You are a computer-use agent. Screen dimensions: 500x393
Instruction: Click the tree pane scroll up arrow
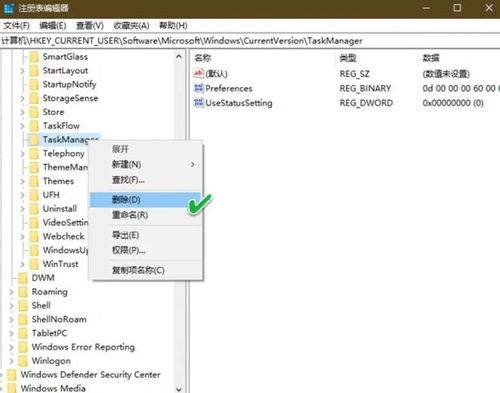[x=179, y=57]
